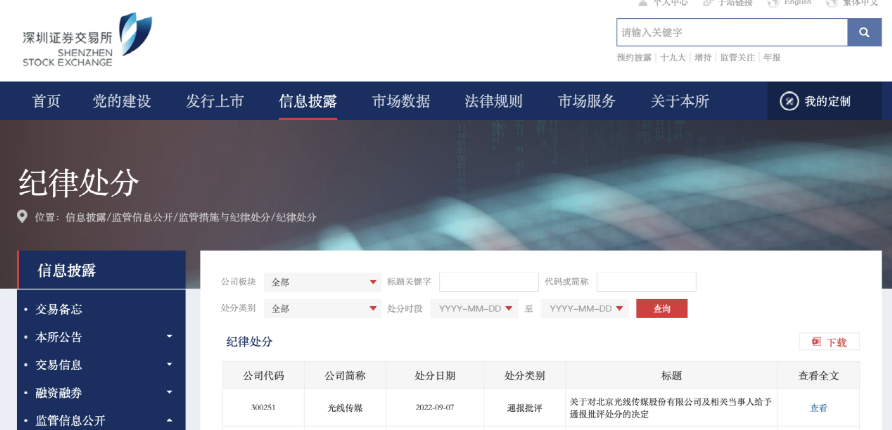This screenshot has width=892, height=430.
Task: Expand the 交易信息 sidebar arrow
Action: [169, 365]
